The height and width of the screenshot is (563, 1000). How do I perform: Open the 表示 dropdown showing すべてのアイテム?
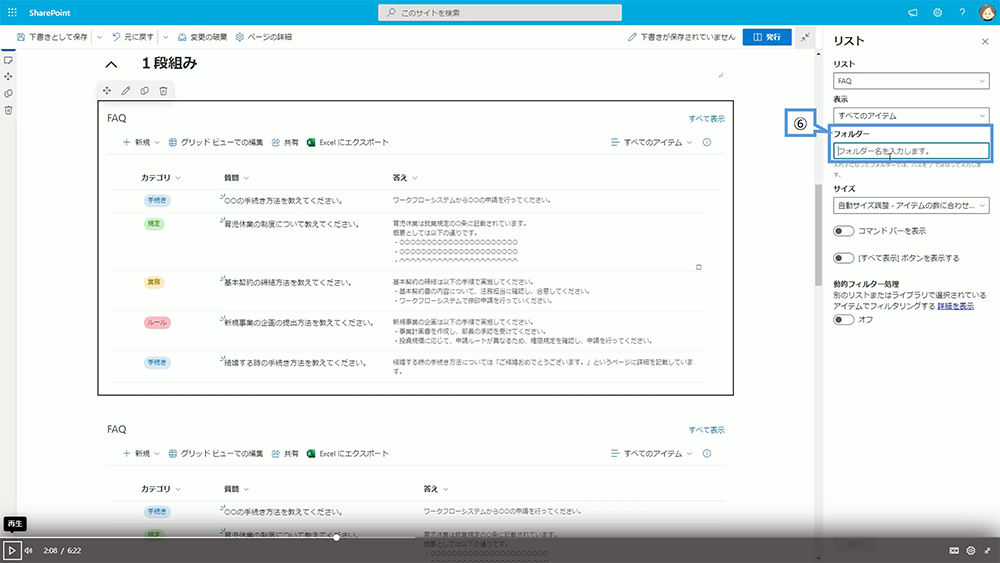[911, 115]
